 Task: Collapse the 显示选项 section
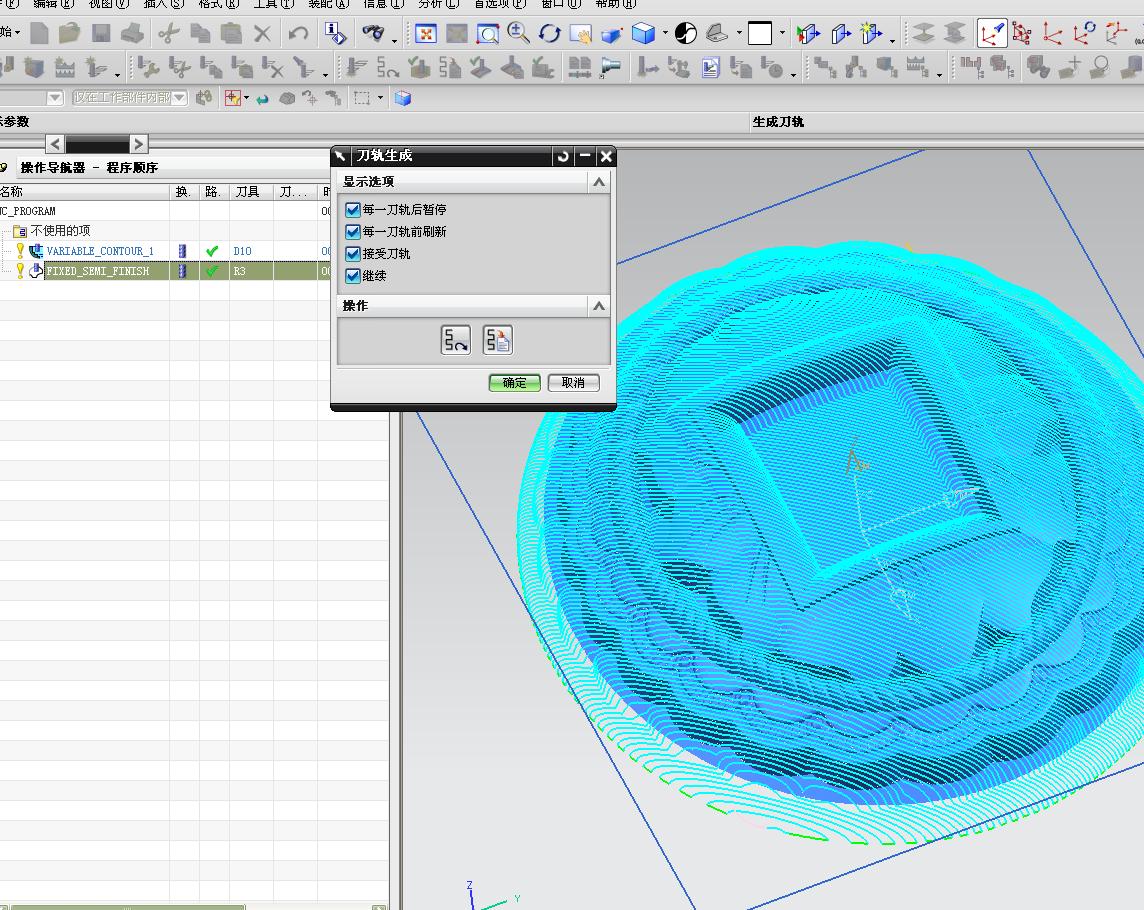coord(599,182)
